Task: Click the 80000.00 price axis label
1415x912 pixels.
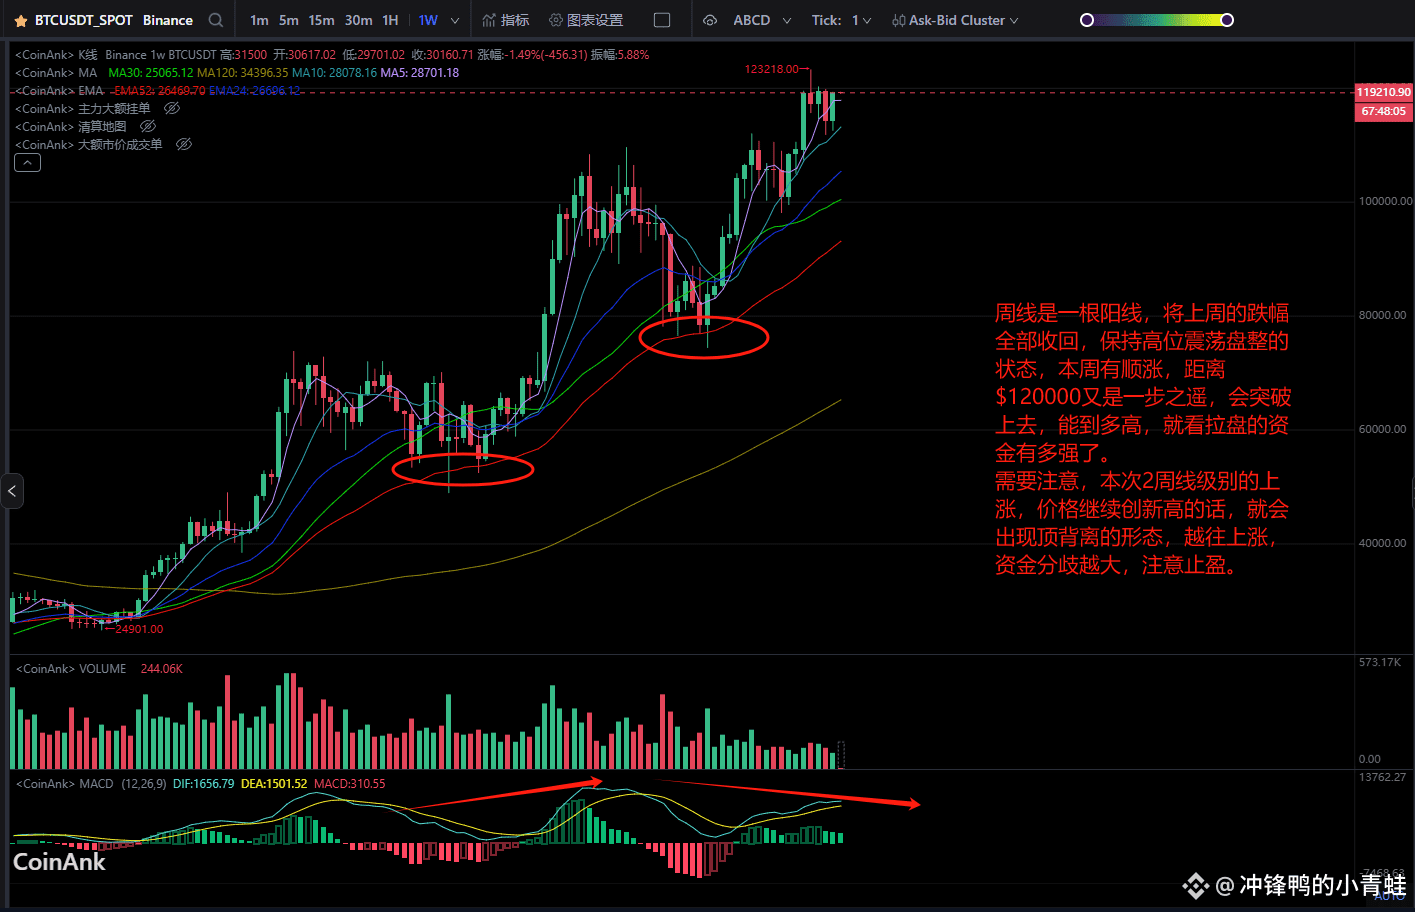Action: (x=1382, y=315)
